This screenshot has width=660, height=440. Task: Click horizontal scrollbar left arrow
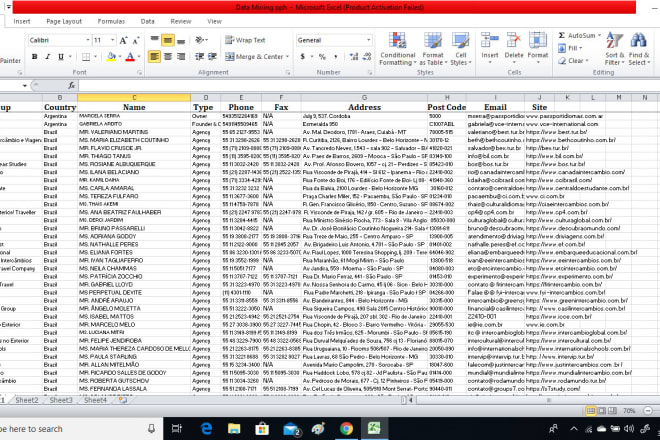pyautogui.click(x=411, y=400)
